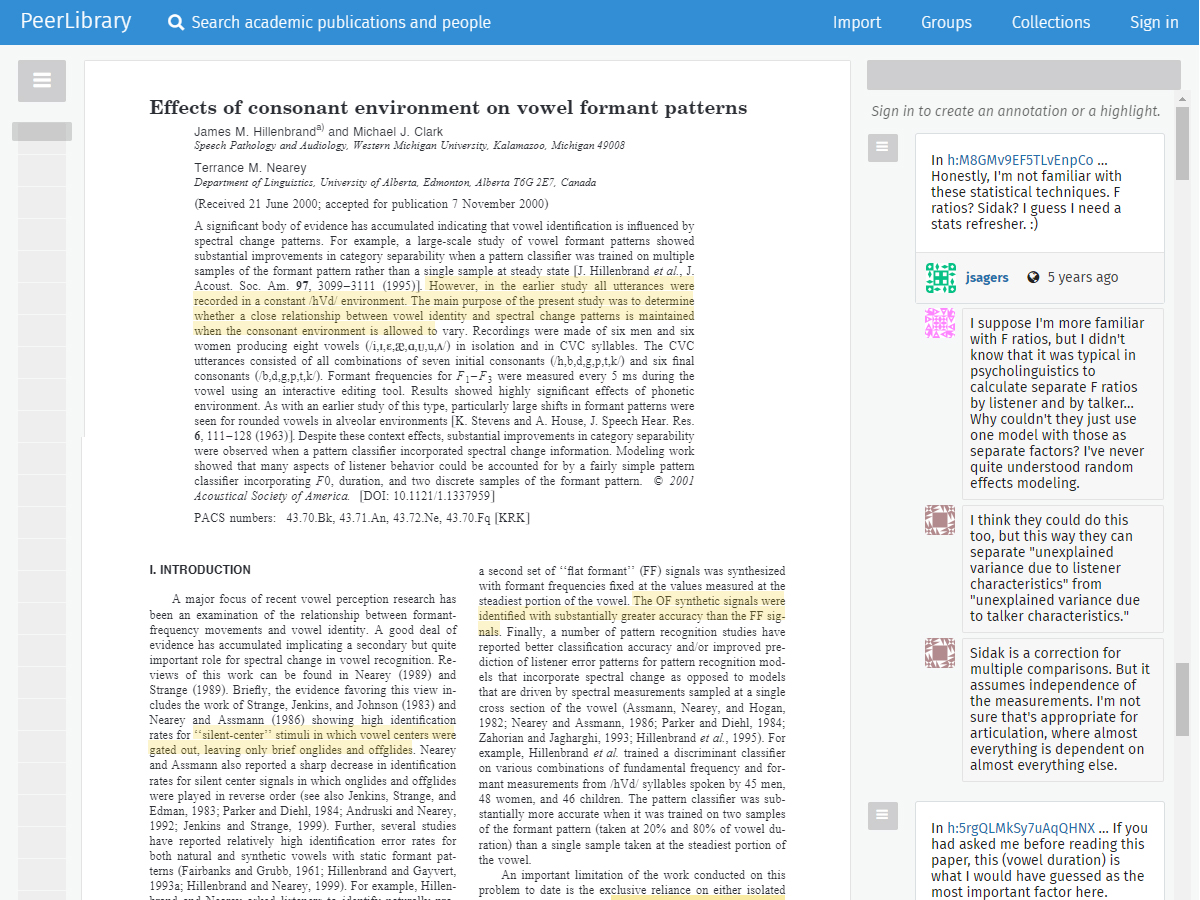Click menu icon beside vowel duration annotation
The width and height of the screenshot is (1200, 900).
pos(881,816)
